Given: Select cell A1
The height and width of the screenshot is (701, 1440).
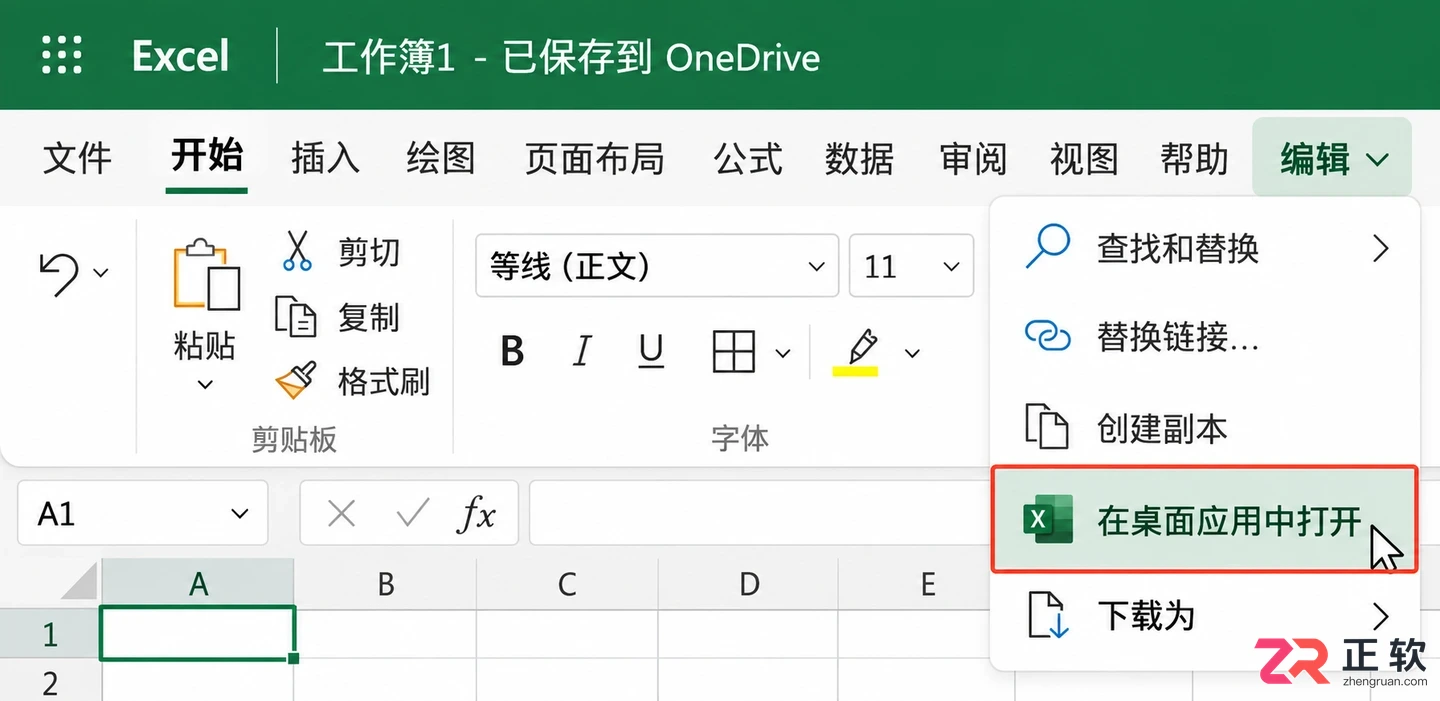Looking at the screenshot, I should (198, 633).
